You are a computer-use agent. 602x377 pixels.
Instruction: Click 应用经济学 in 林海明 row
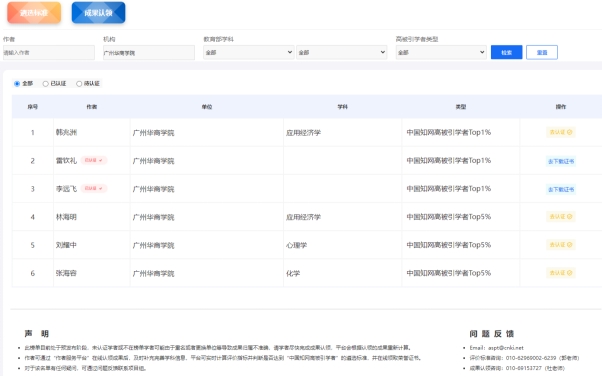[x=303, y=217]
